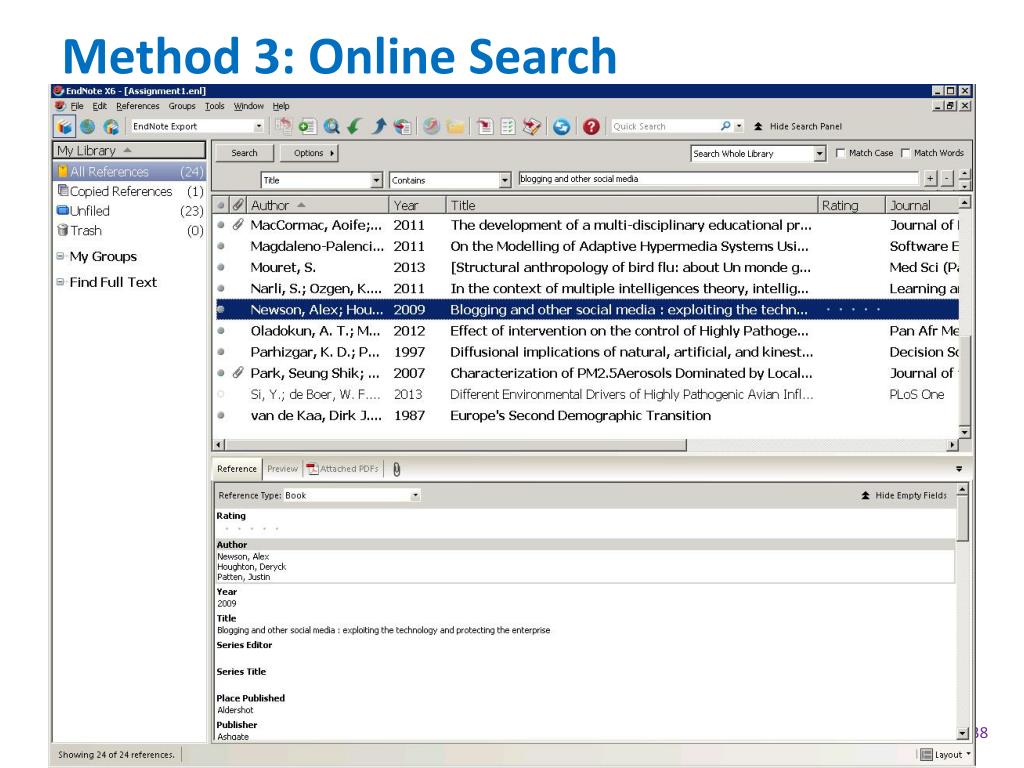Click the green Import arrow icon
This screenshot has width=1024, height=768.
coord(355,126)
